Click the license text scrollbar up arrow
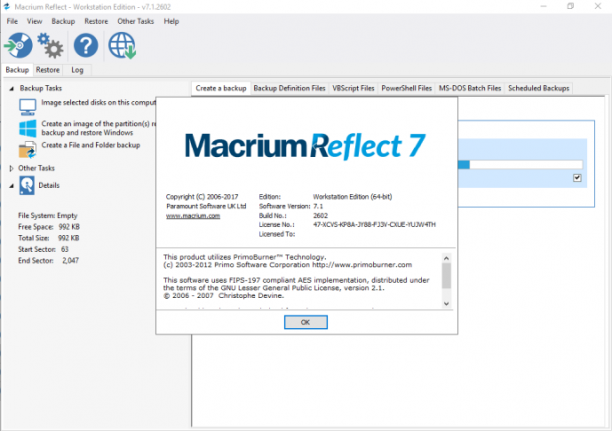Screen dimensions: 612x431 click(x=447, y=258)
